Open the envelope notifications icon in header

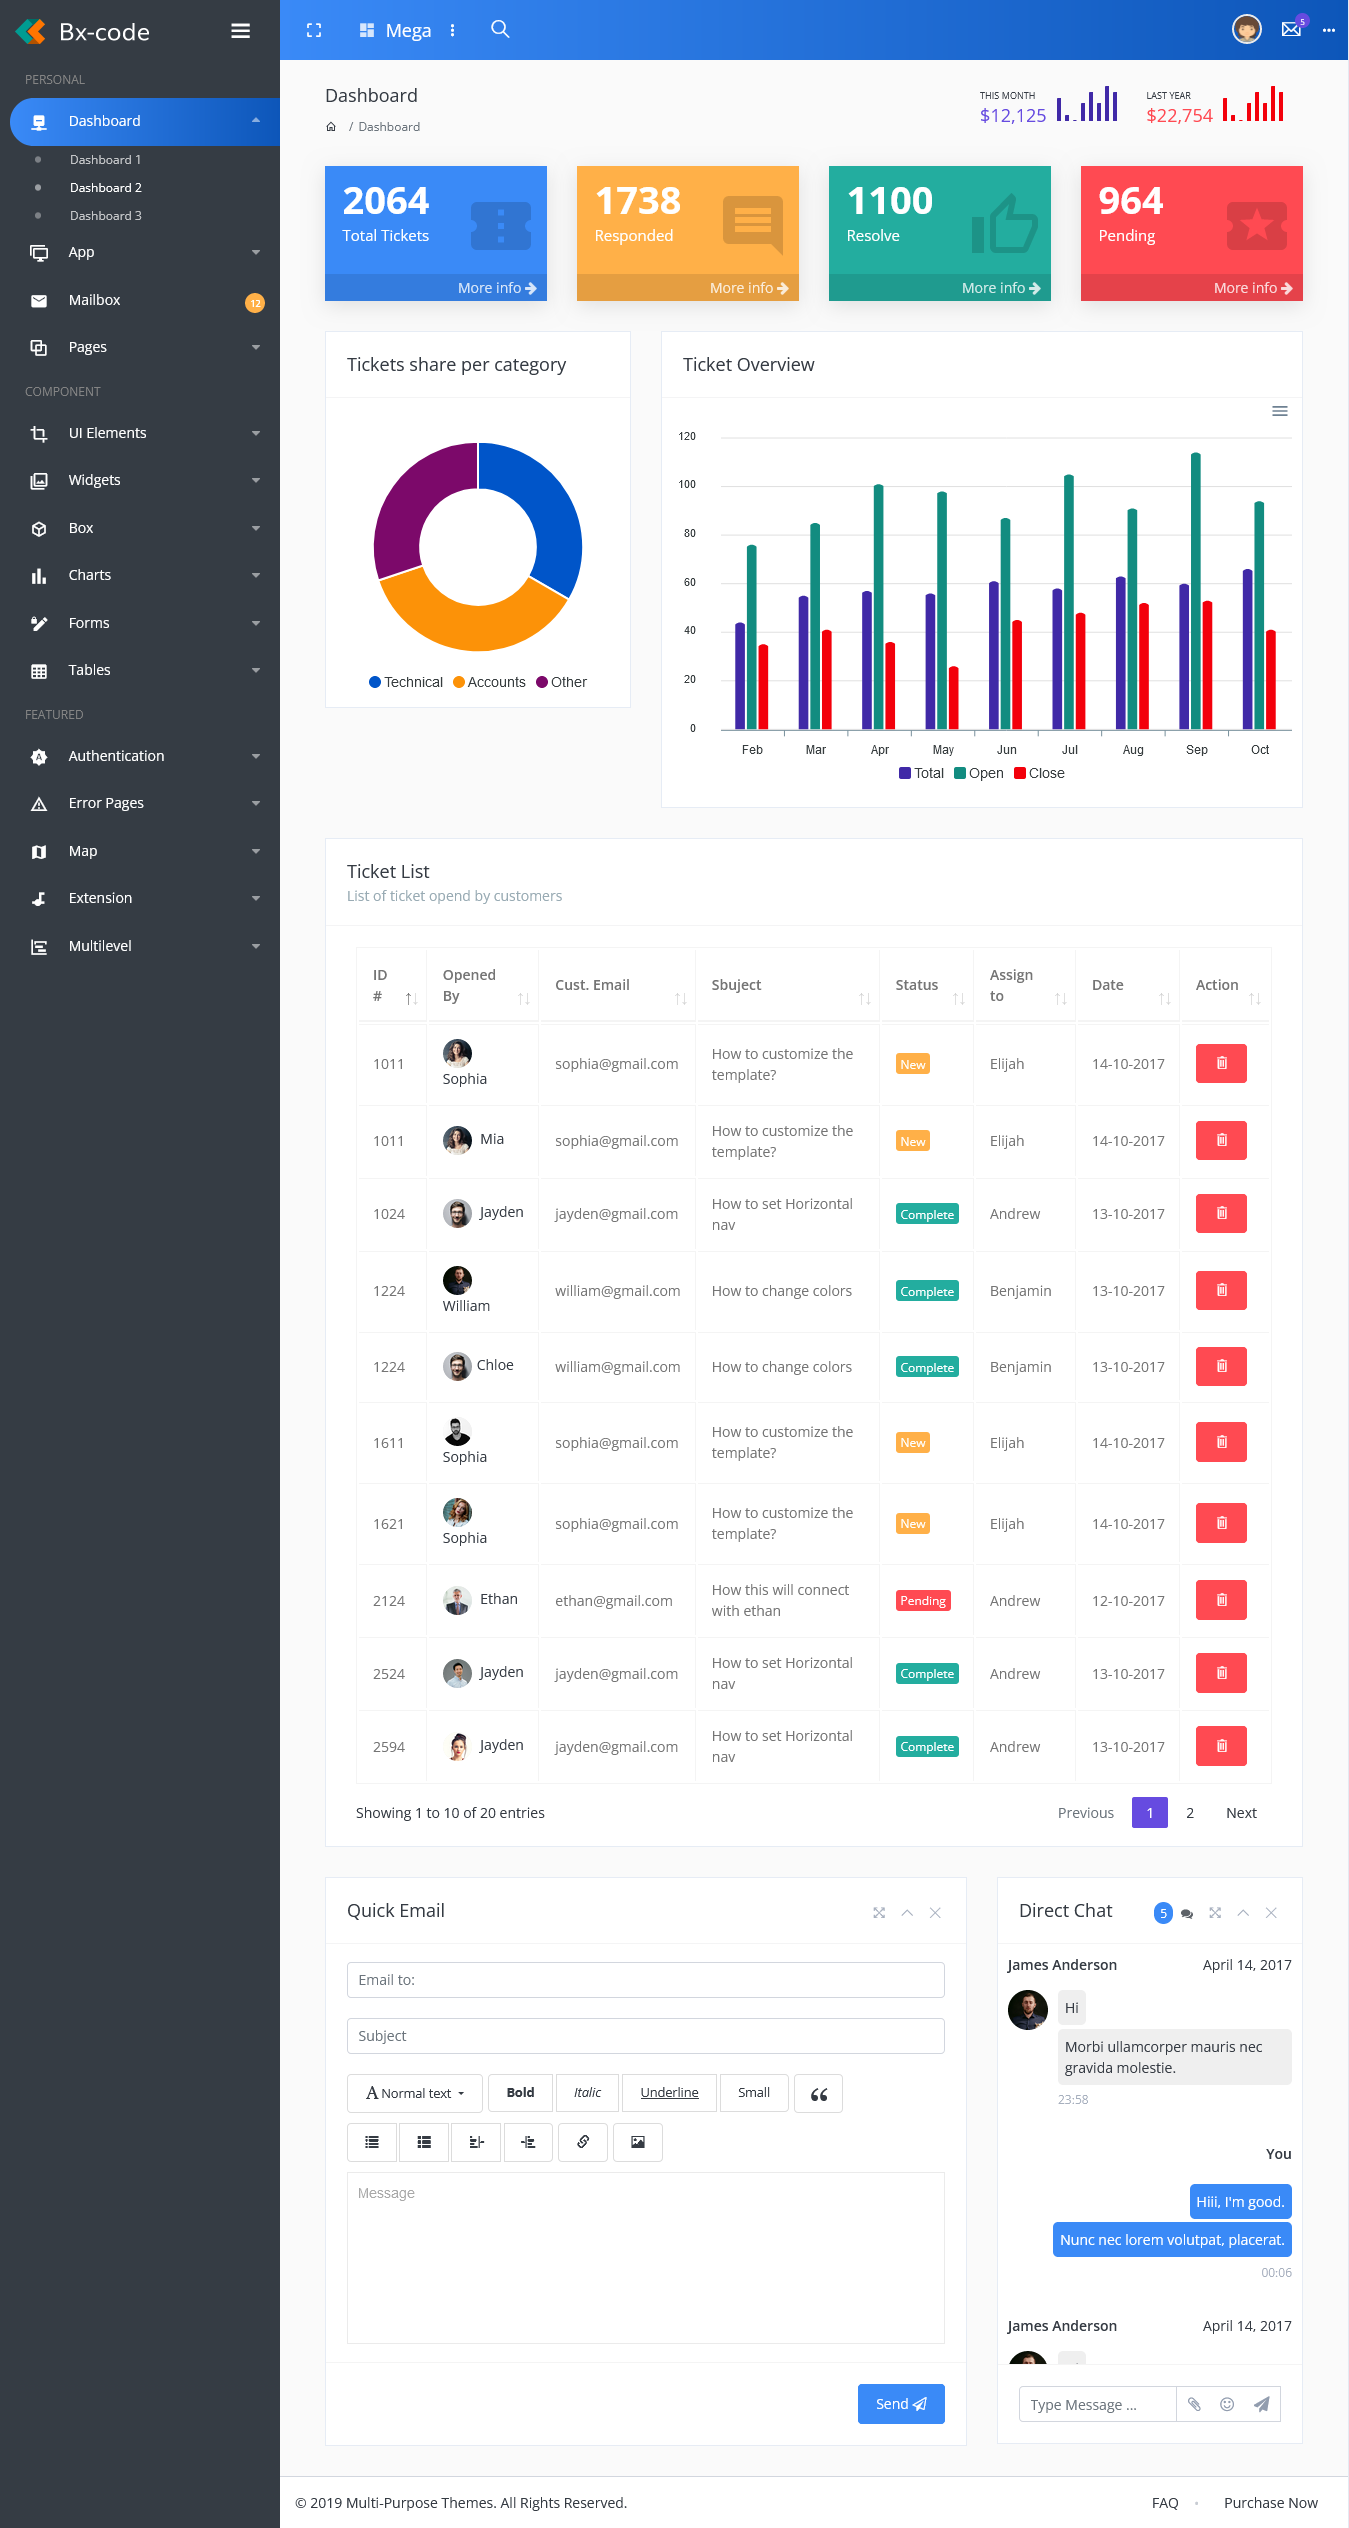1291,29
